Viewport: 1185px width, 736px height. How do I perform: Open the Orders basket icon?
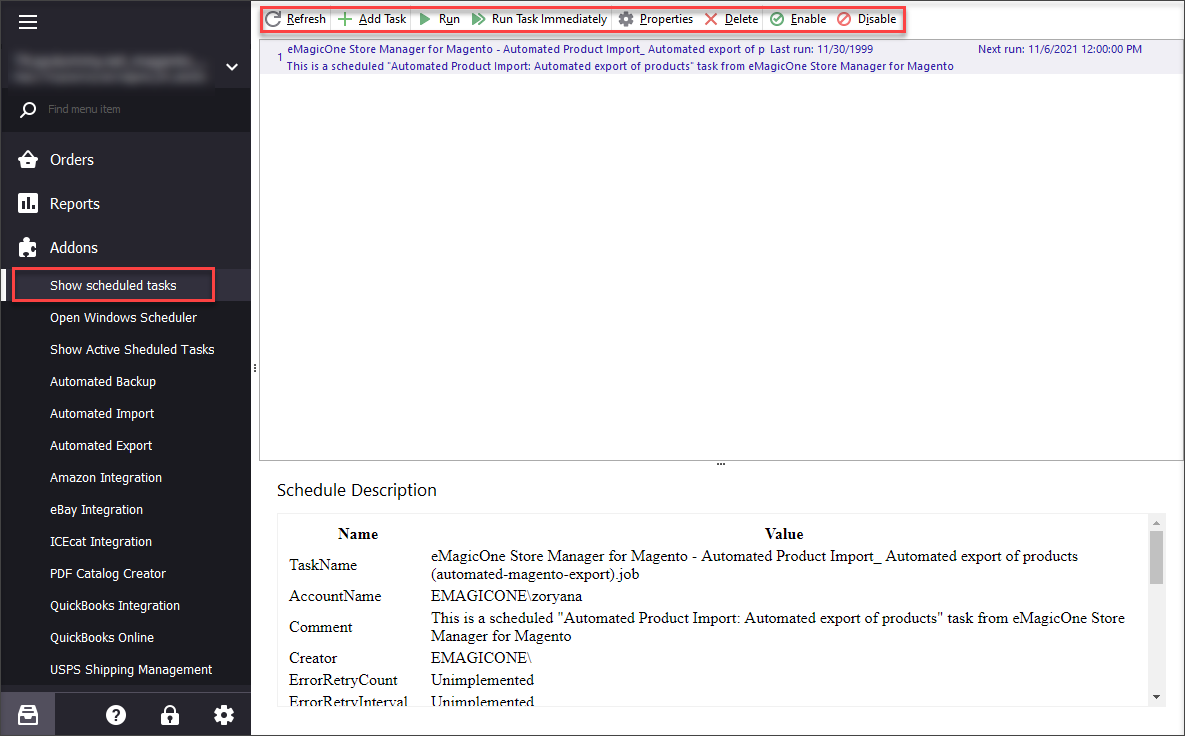tap(28, 159)
